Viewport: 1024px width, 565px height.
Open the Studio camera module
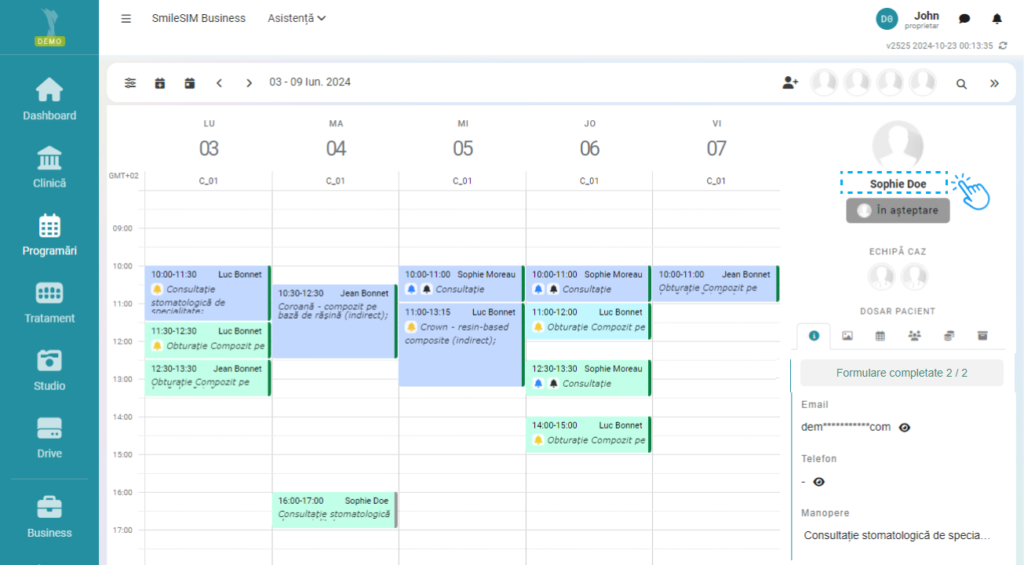[49, 369]
